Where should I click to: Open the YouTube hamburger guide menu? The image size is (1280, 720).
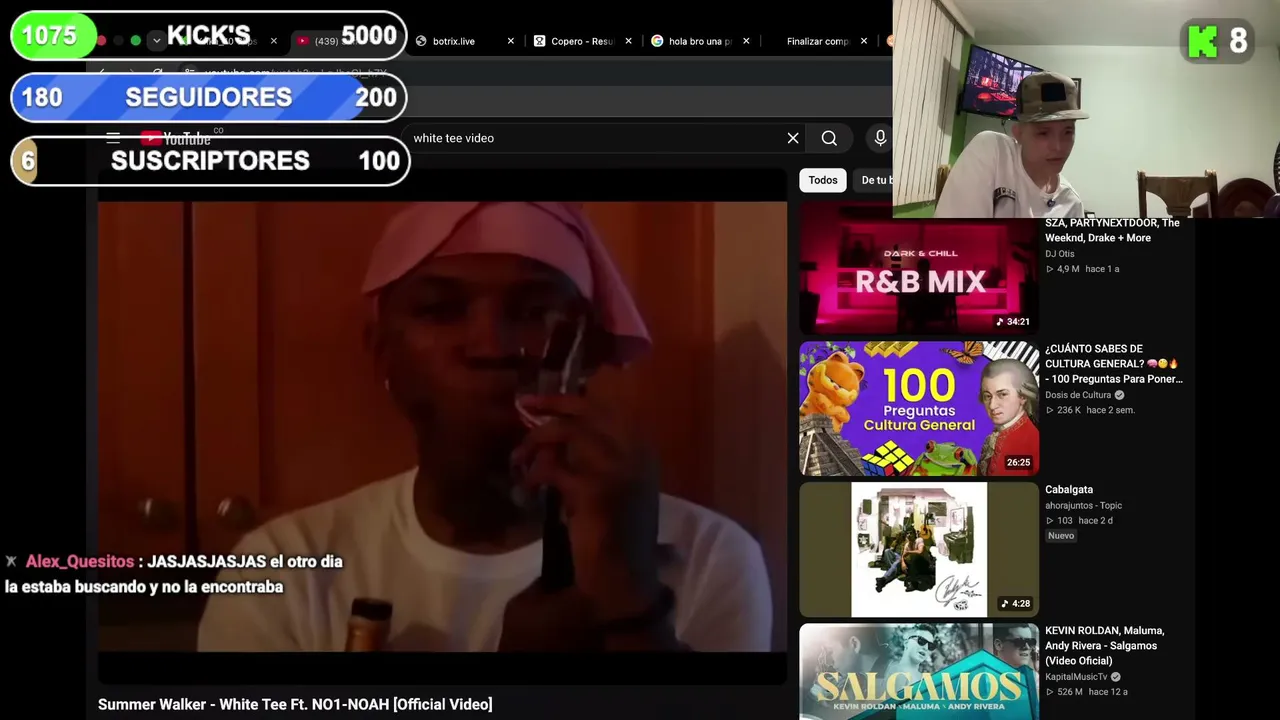pyautogui.click(x=113, y=138)
